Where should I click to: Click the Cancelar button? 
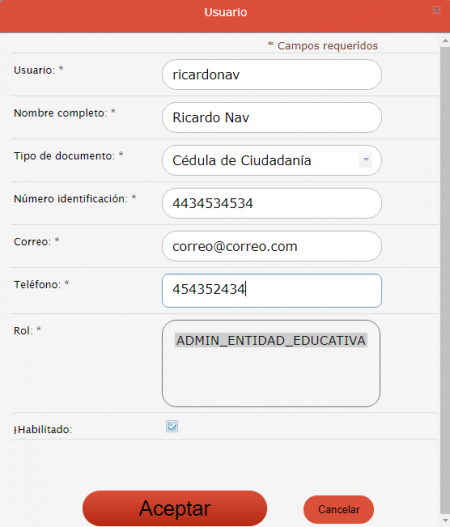point(338,509)
